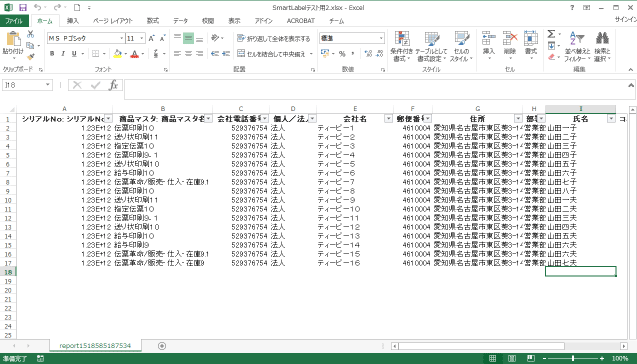
Task: Click the AutoSum sigma icon
Action: (551, 34)
